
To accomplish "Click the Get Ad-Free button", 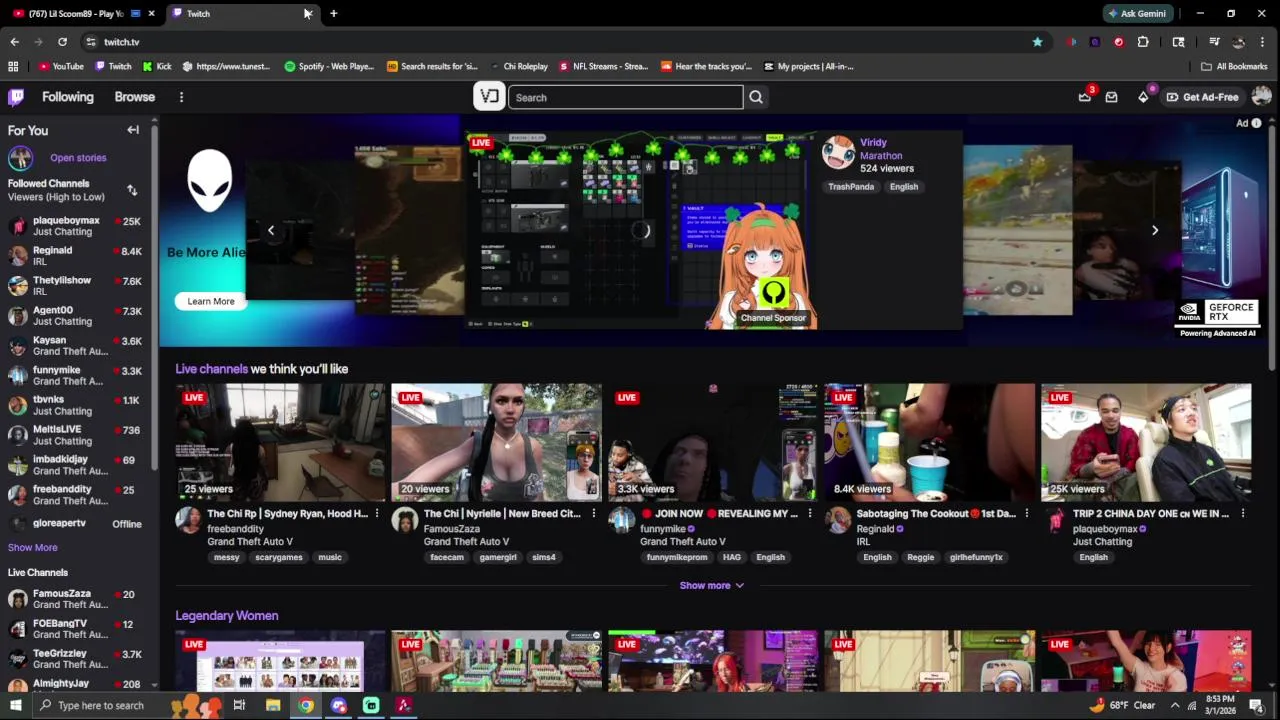I will point(1202,97).
